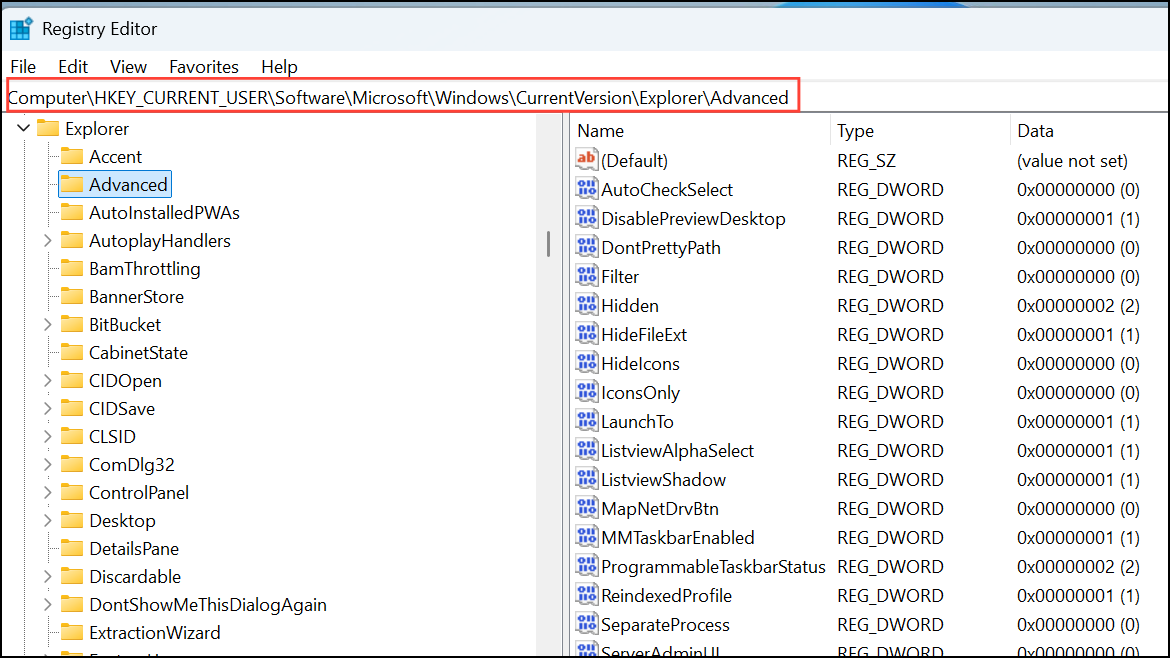Expand the AutoplayHandlers key
Screen dimensions: 1170x658
point(48,240)
